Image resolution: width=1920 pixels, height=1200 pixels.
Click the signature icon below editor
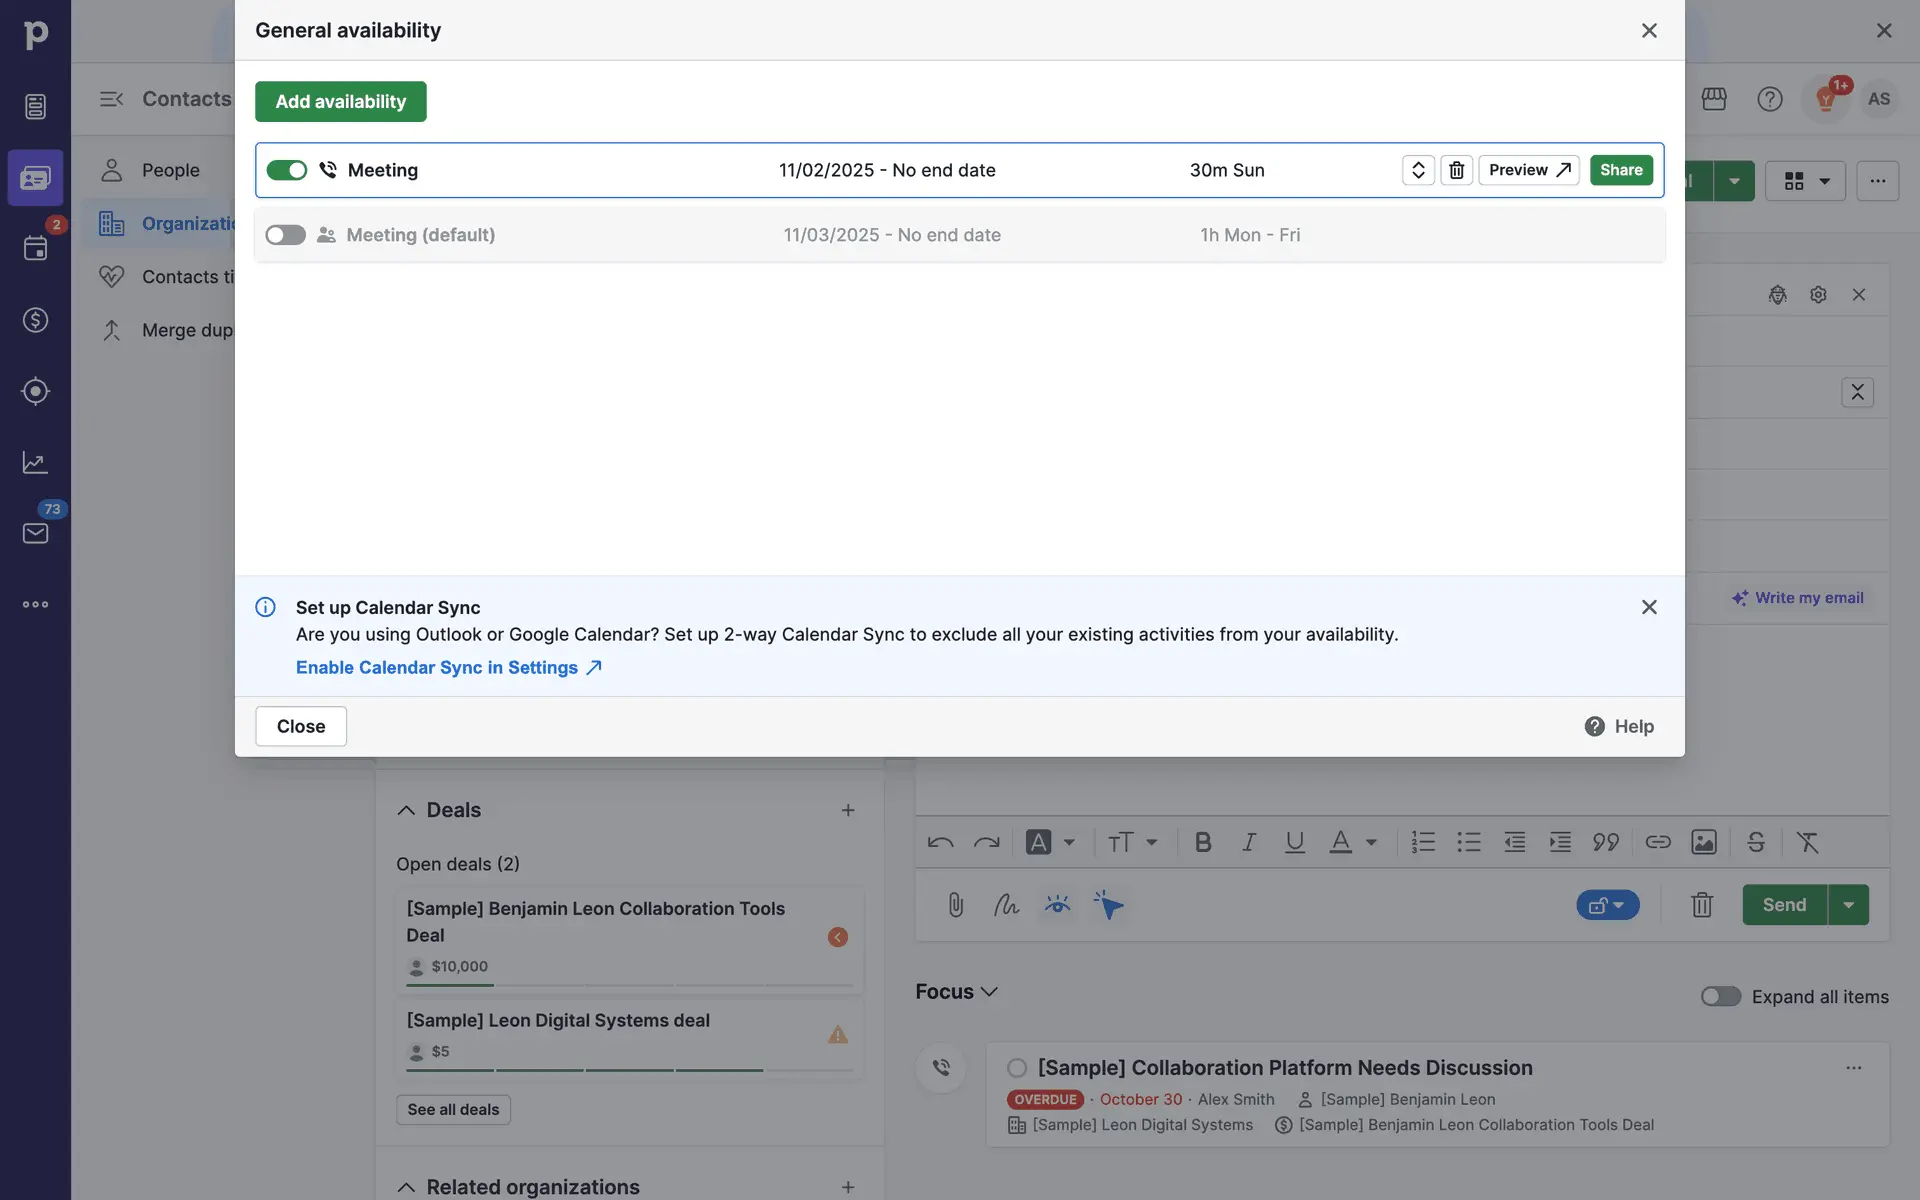(x=1006, y=905)
